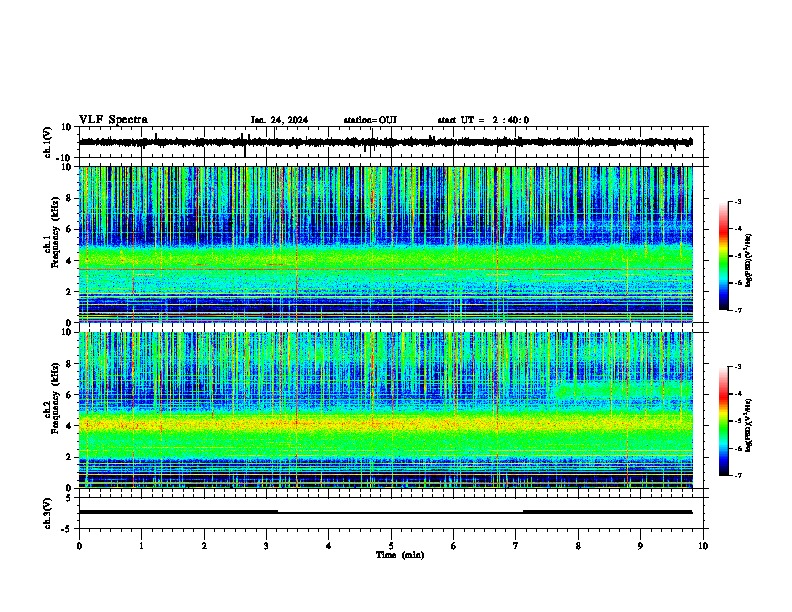
Task: Select the date text "Jan. 24, 2024"
Action: (x=279, y=120)
